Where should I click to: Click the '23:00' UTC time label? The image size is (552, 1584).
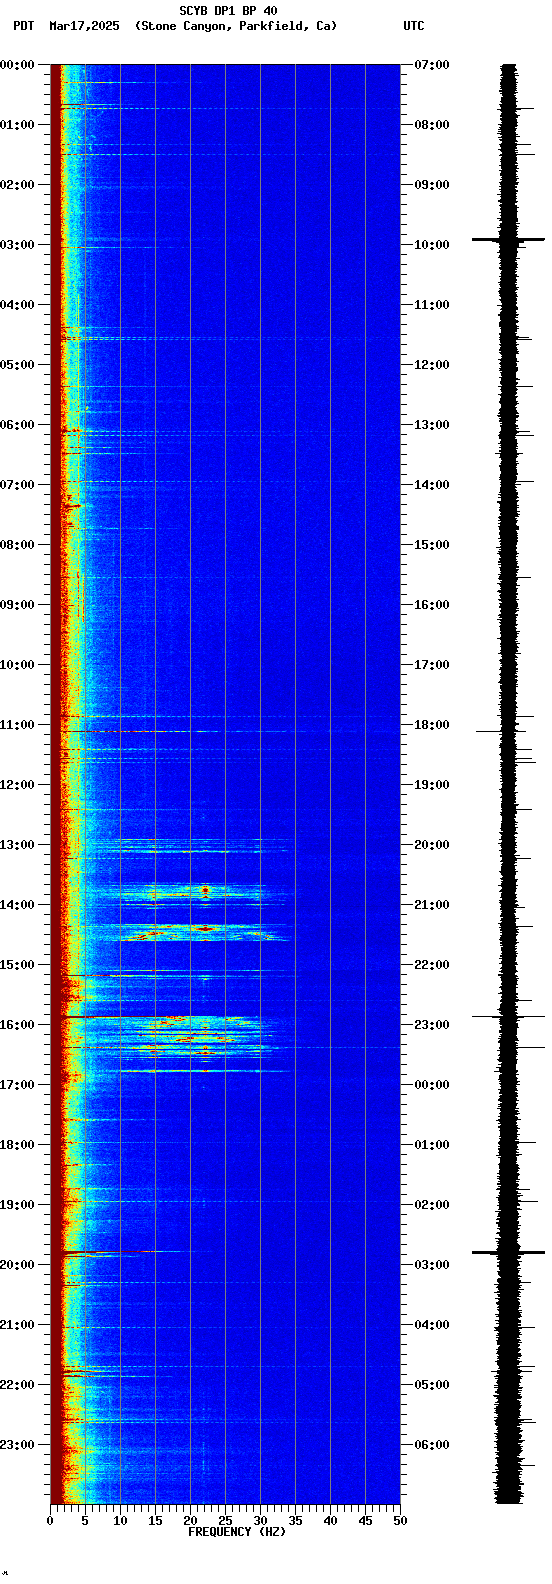coord(432,1025)
